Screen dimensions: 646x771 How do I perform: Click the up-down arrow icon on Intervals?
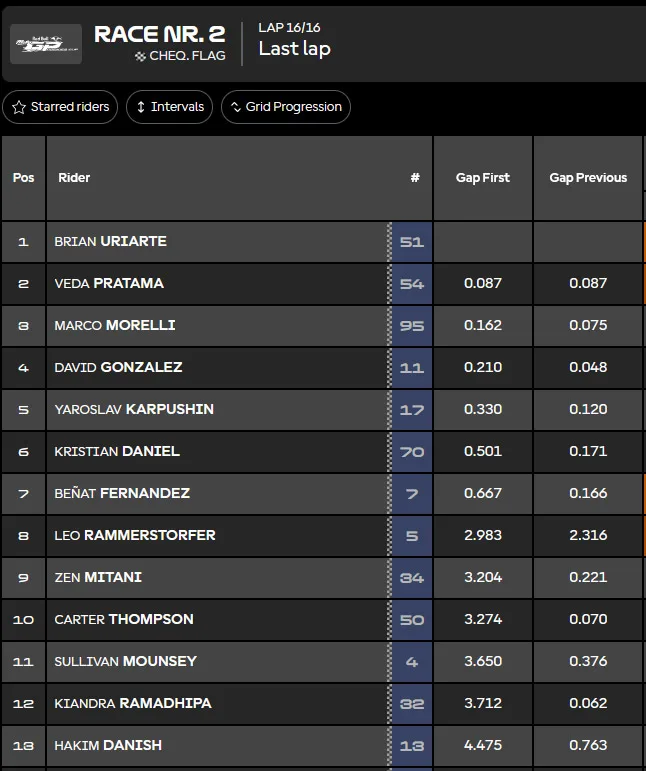141,107
